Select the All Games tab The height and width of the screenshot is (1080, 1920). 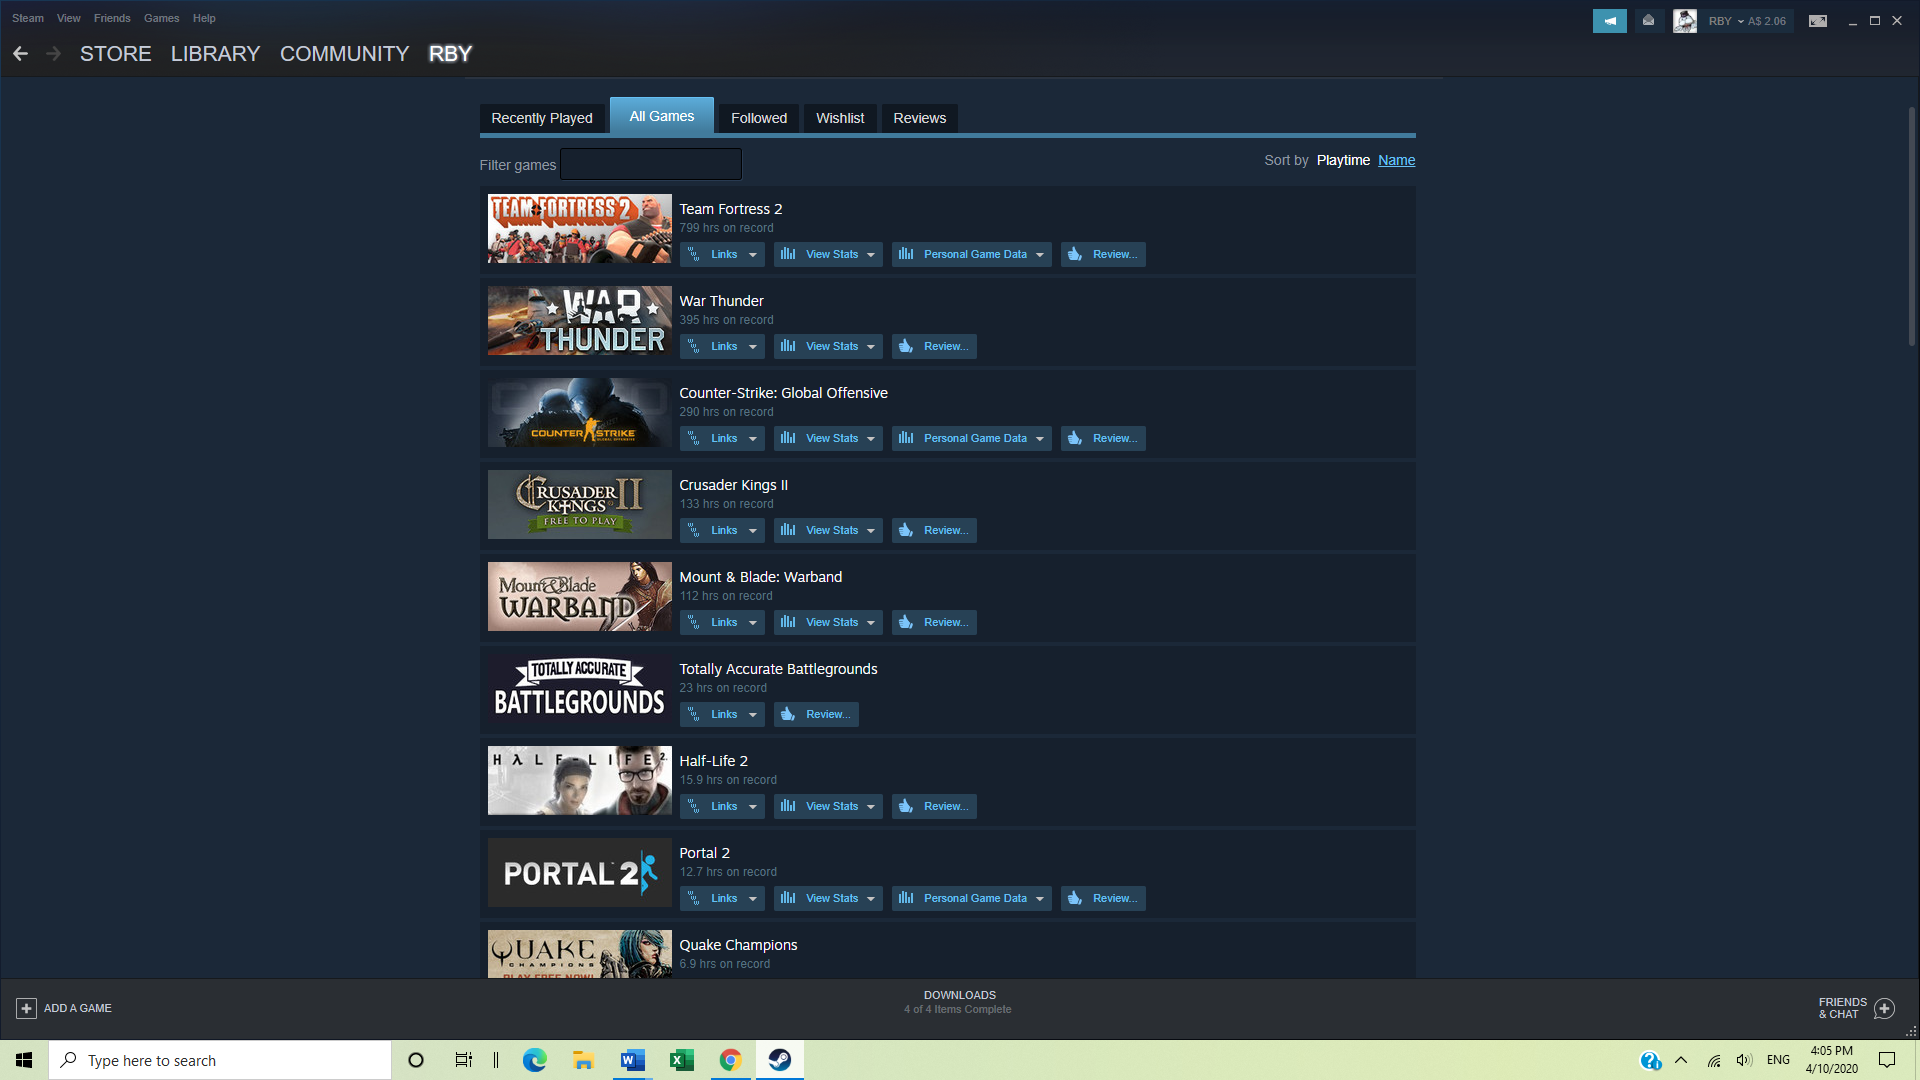[x=662, y=116]
